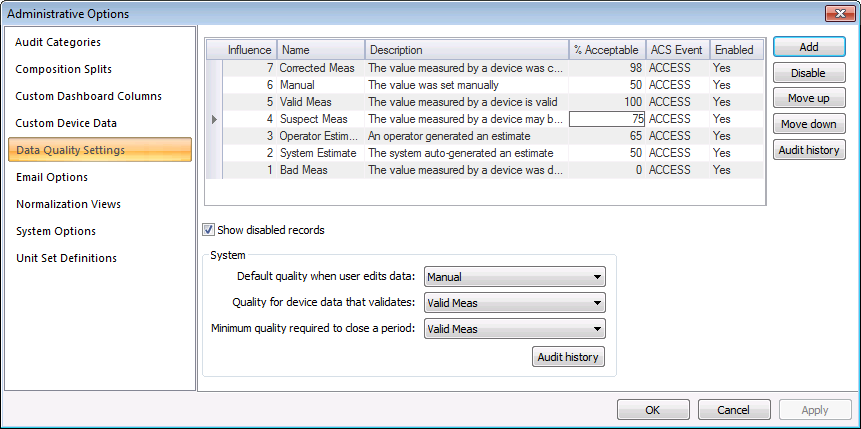Open Audit Categories section
Image resolution: width=861 pixels, height=429 pixels.
click(58, 42)
